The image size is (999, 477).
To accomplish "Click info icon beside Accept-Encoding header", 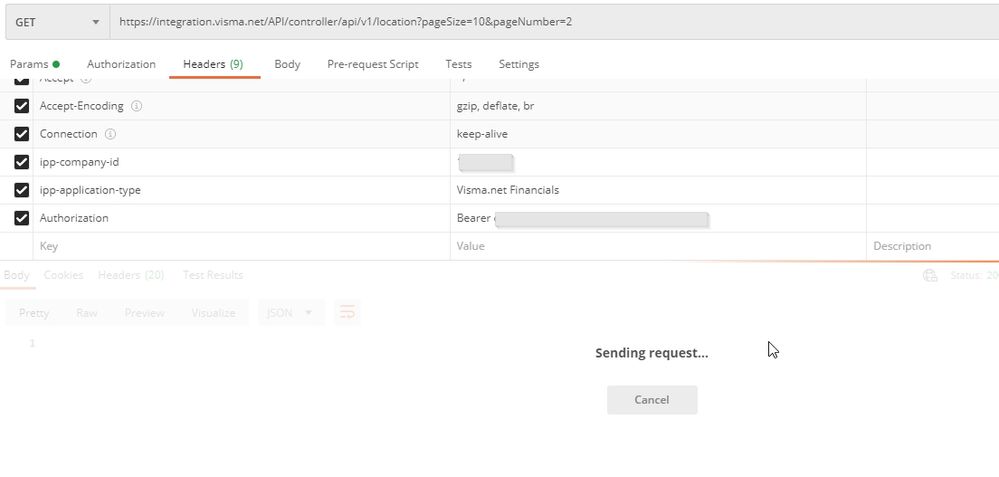I will point(136,106).
